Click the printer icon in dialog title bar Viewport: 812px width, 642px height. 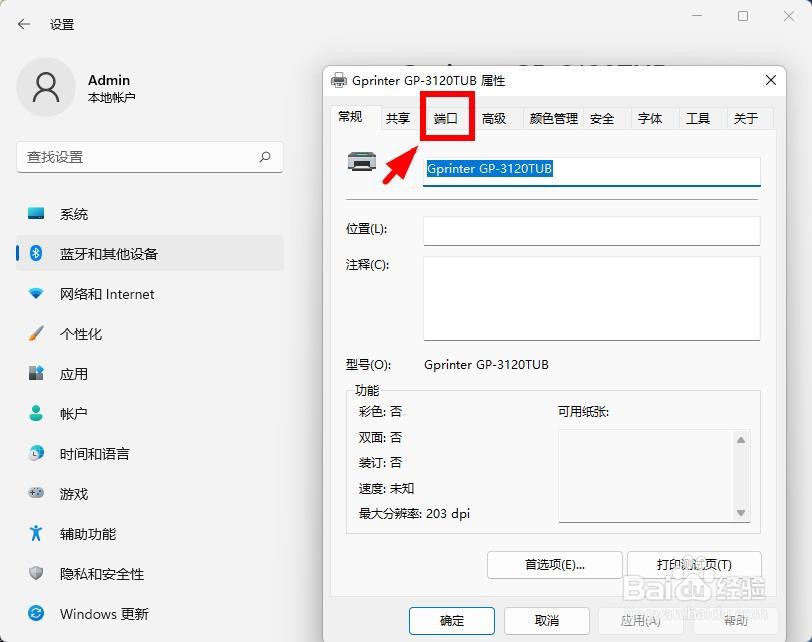339,80
